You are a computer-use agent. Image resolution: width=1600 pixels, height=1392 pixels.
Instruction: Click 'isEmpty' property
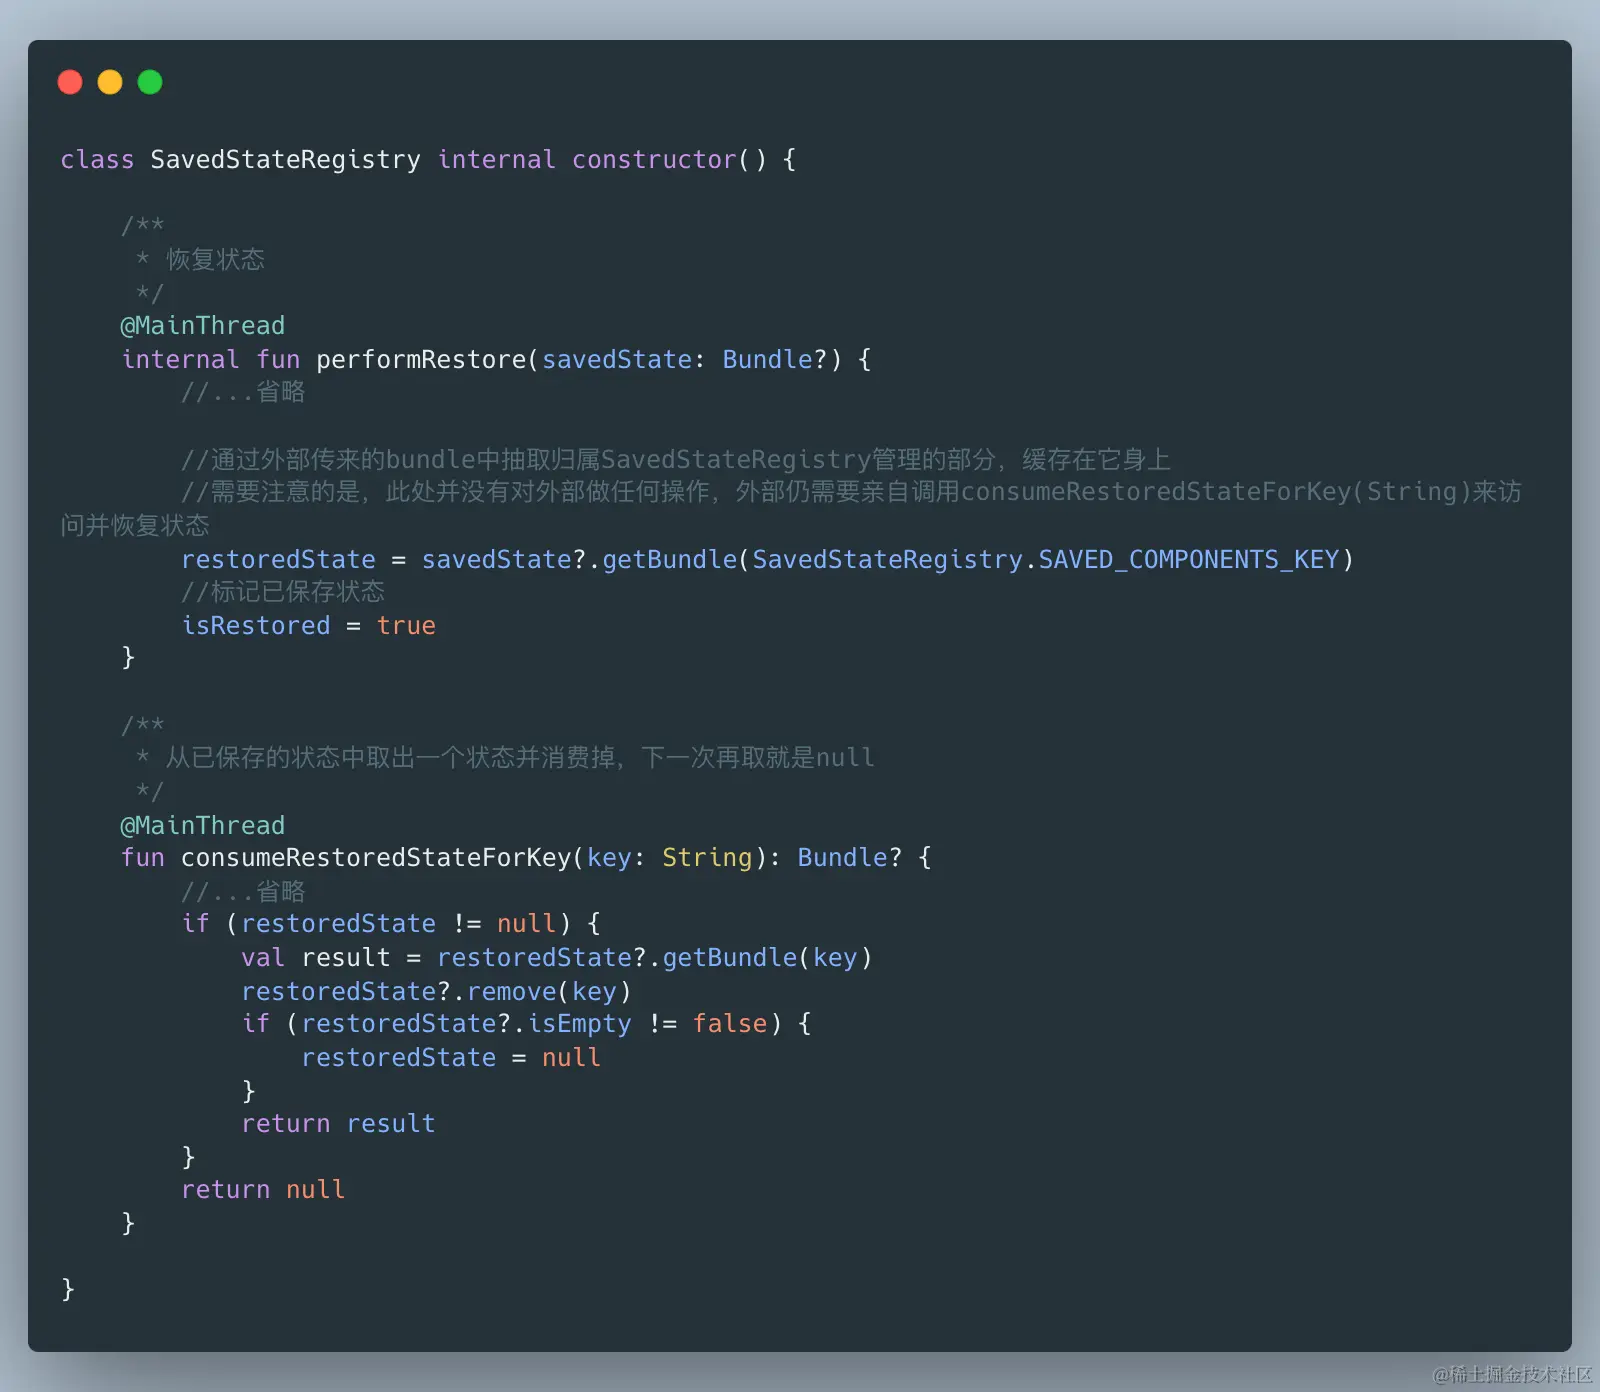coord(580,1024)
